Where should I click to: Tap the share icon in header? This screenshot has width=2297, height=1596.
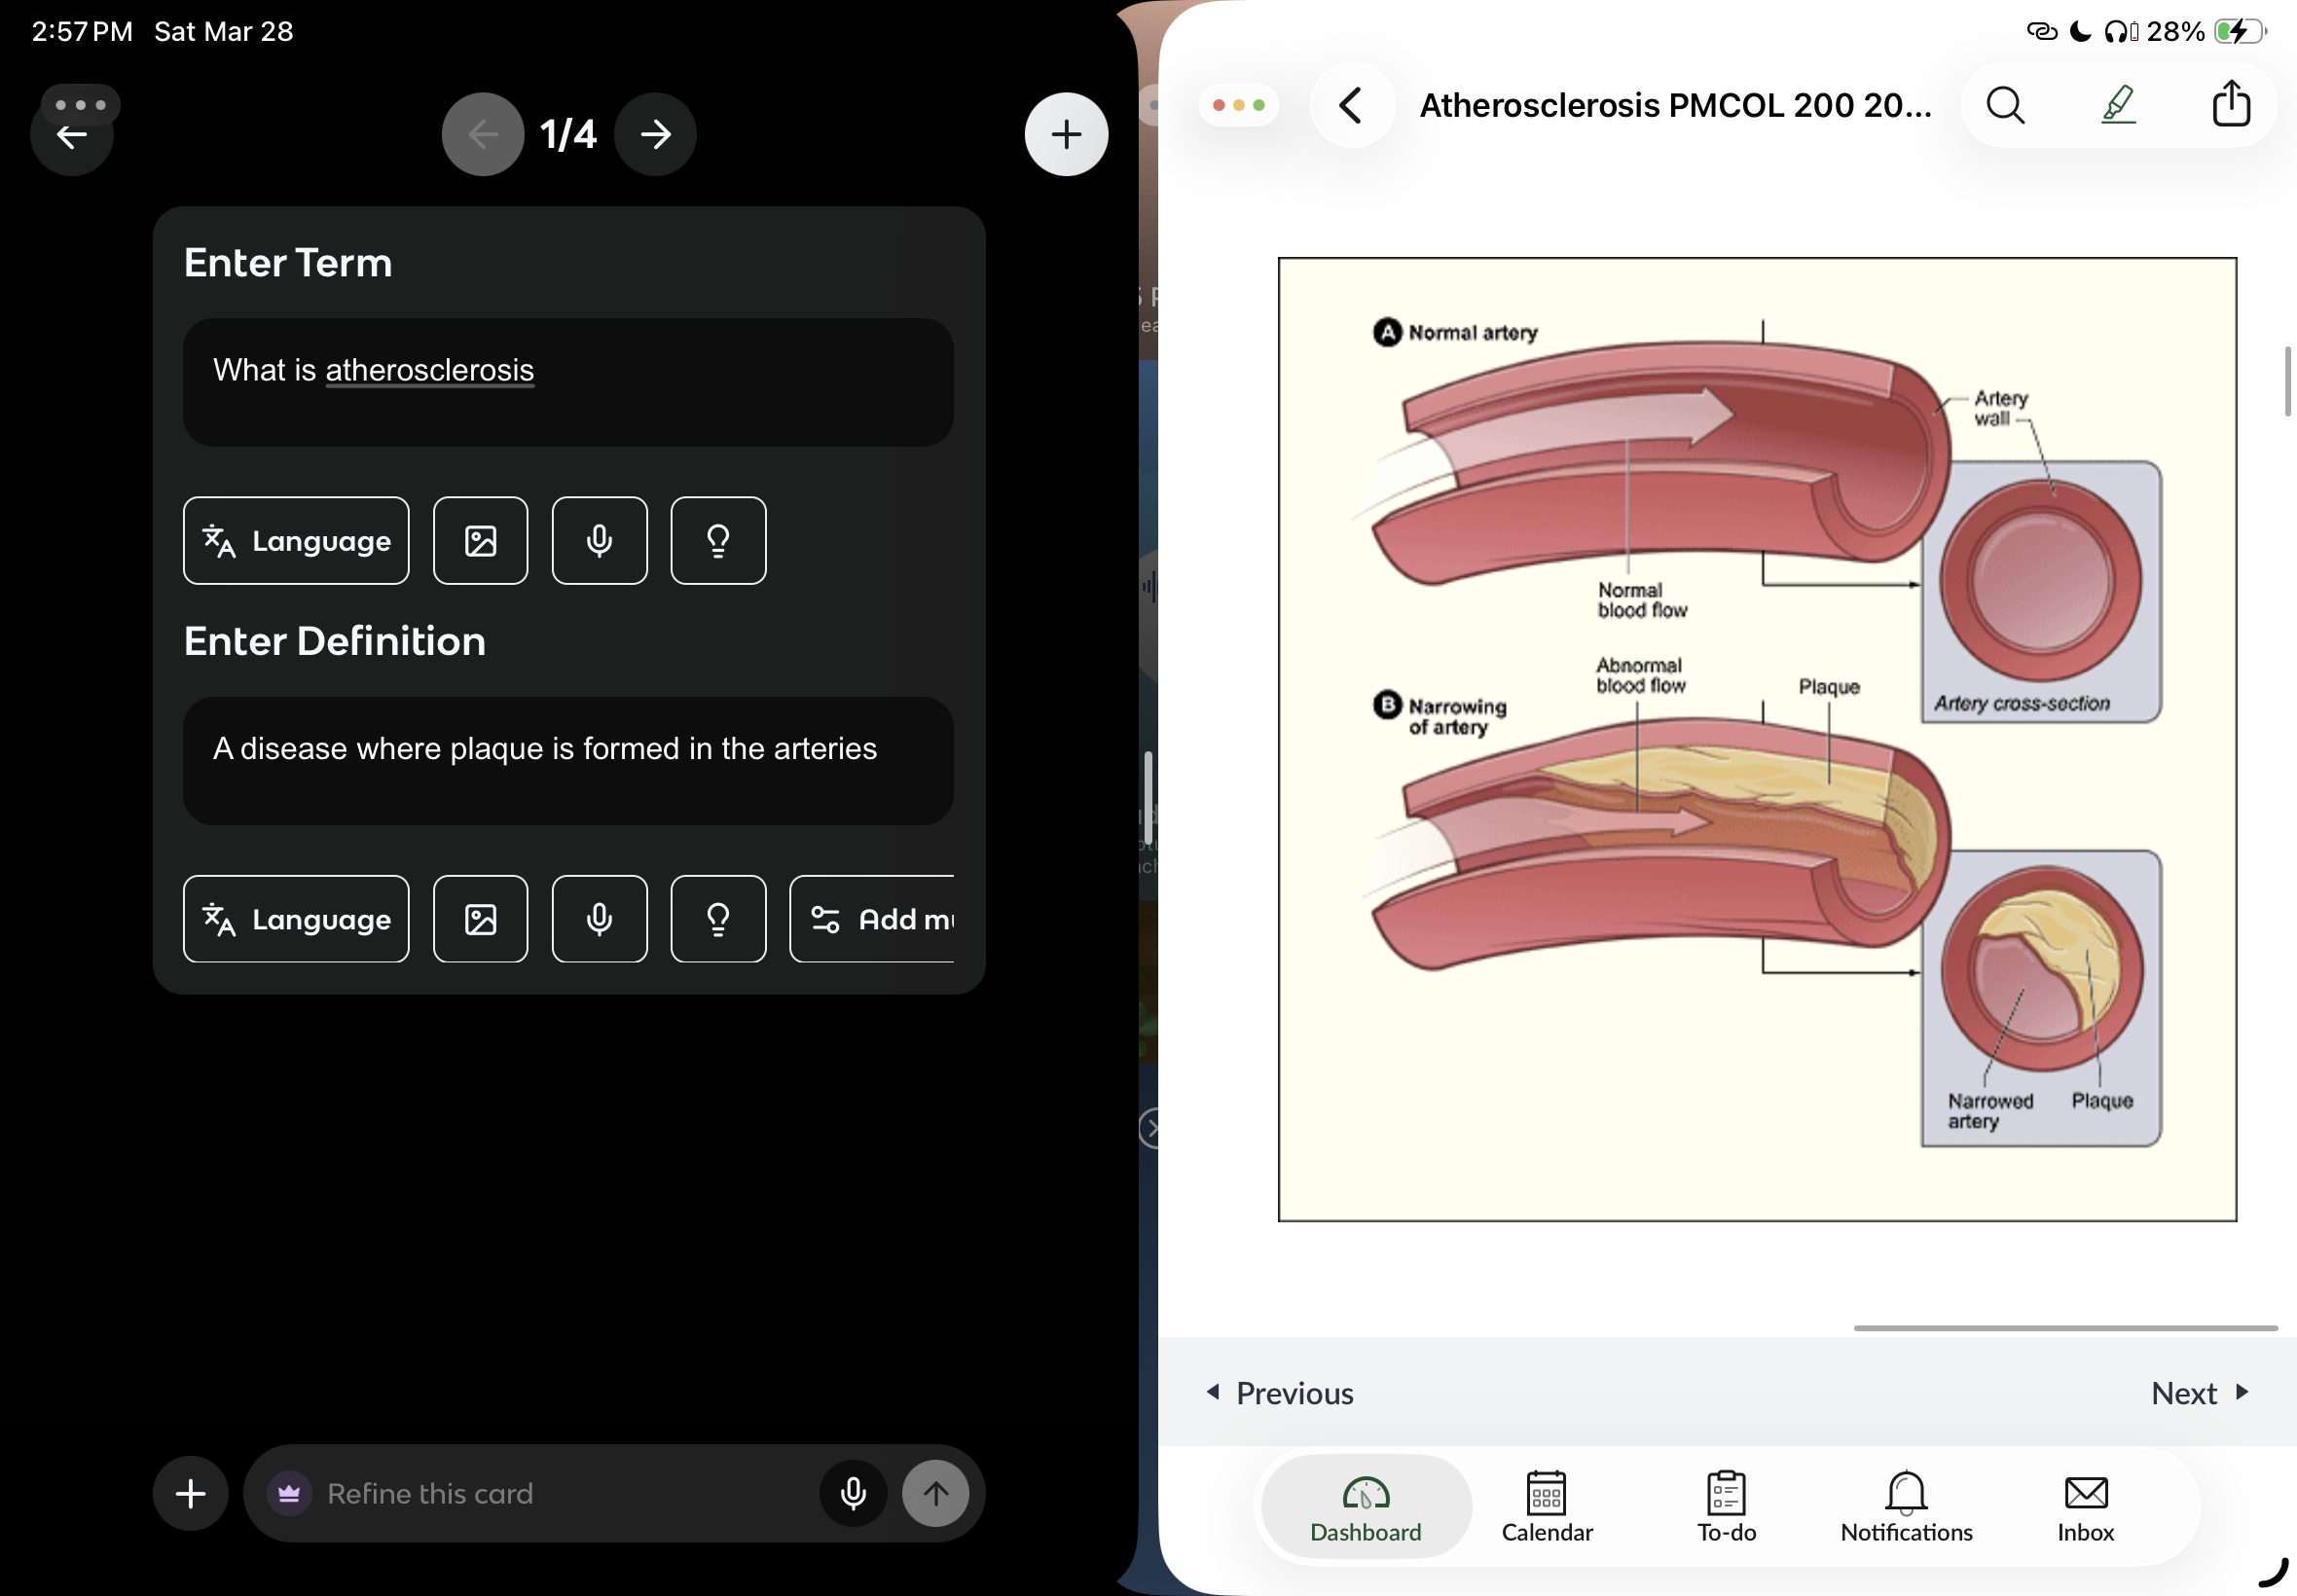coord(2230,105)
